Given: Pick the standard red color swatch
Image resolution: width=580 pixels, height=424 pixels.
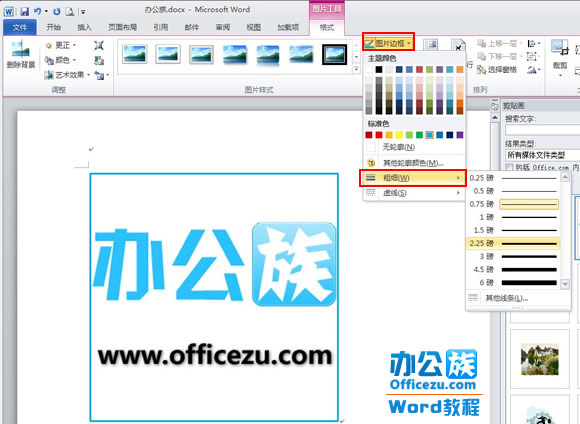Looking at the screenshot, I should 379,135.
